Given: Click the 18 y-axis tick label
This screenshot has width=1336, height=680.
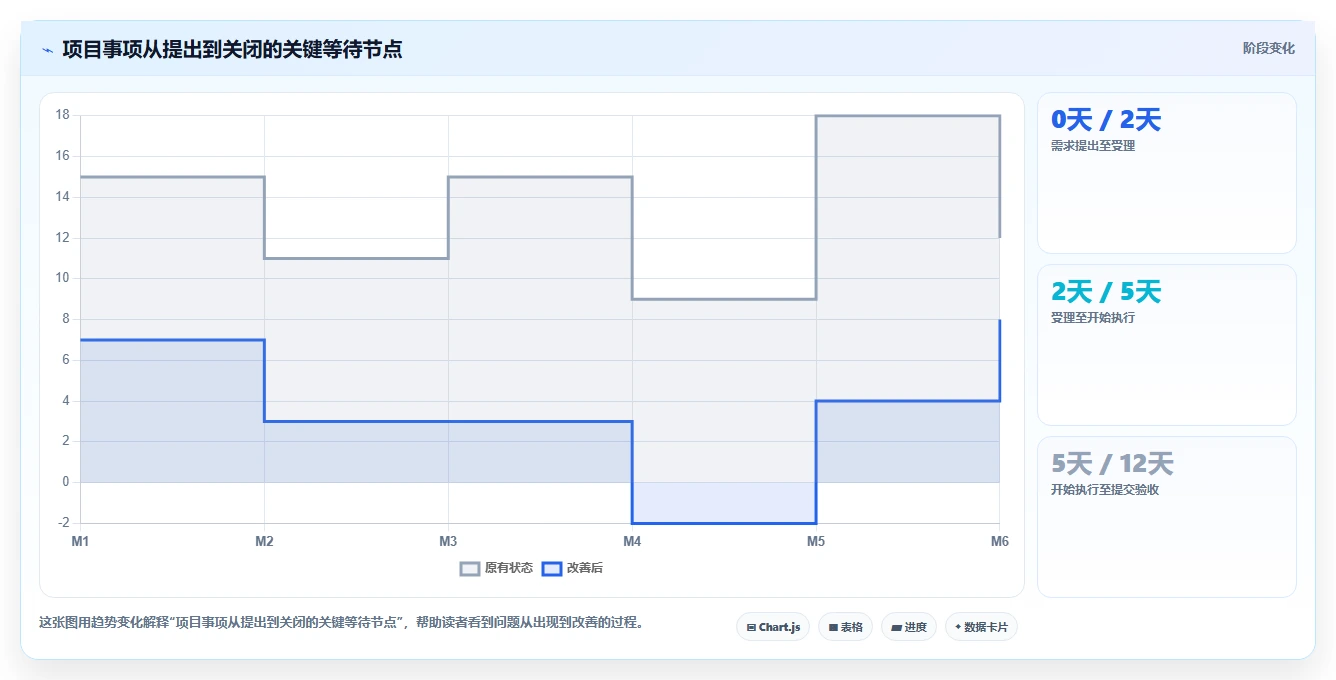Looking at the screenshot, I should pyautogui.click(x=62, y=115).
